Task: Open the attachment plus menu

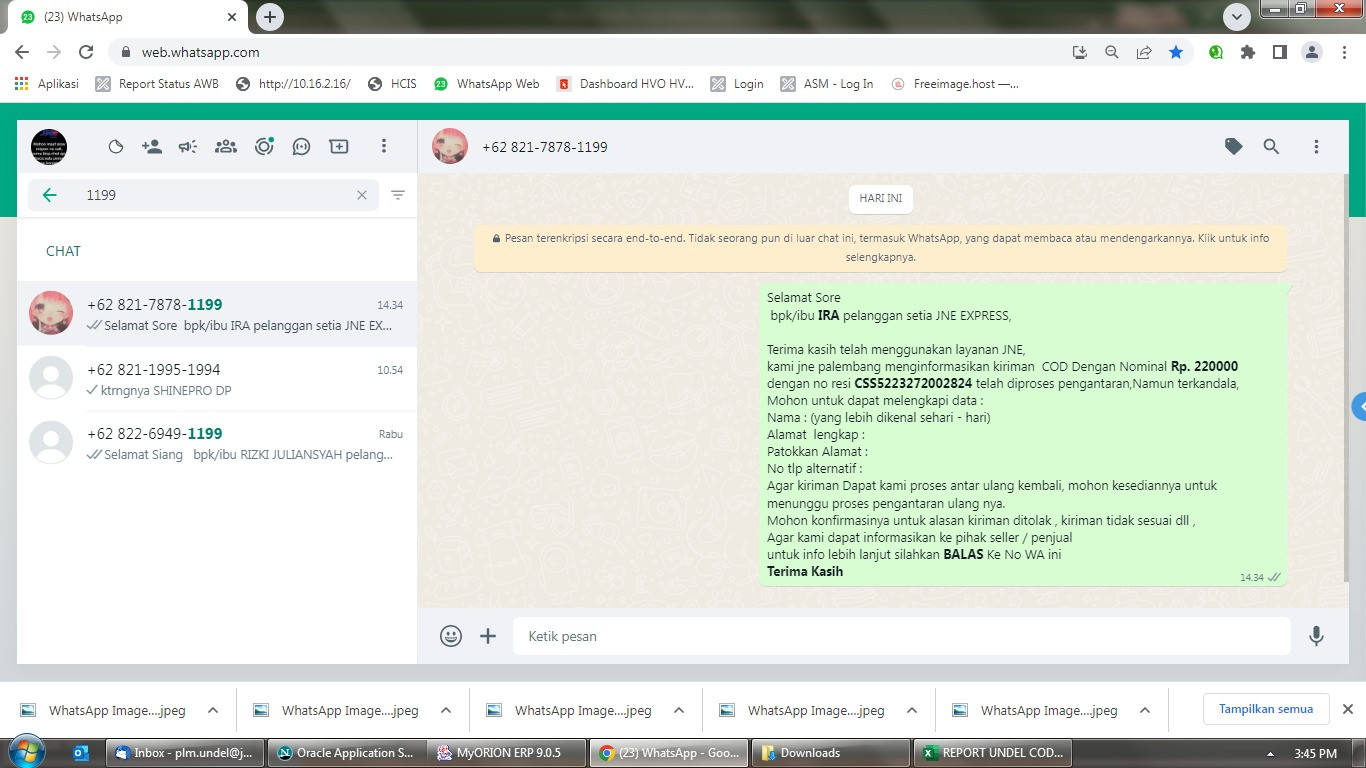Action: coord(488,636)
